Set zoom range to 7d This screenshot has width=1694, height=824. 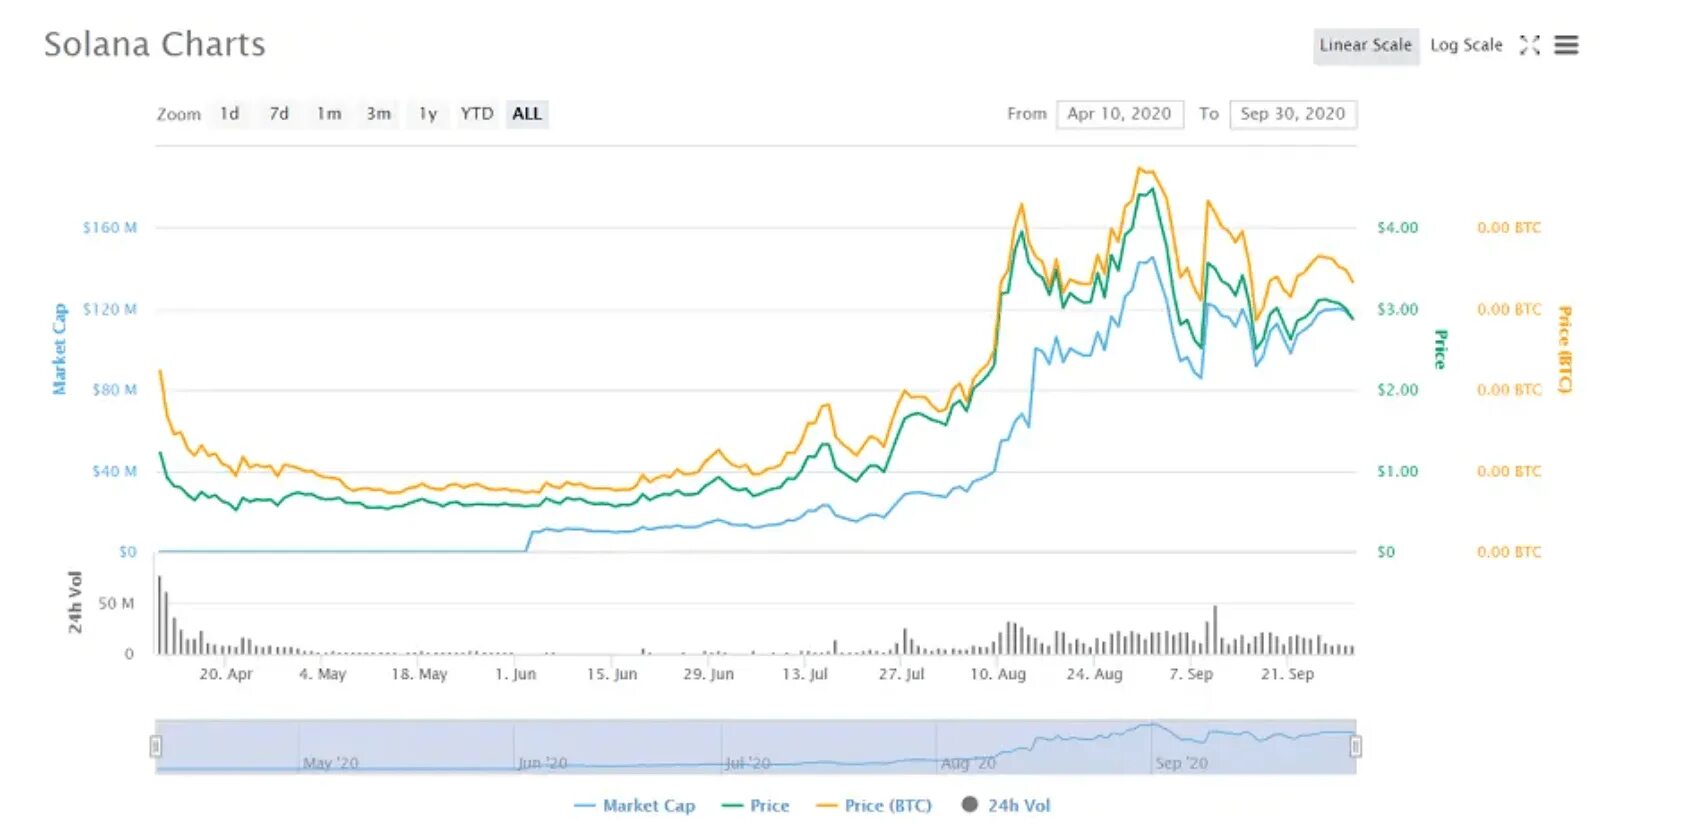[279, 114]
